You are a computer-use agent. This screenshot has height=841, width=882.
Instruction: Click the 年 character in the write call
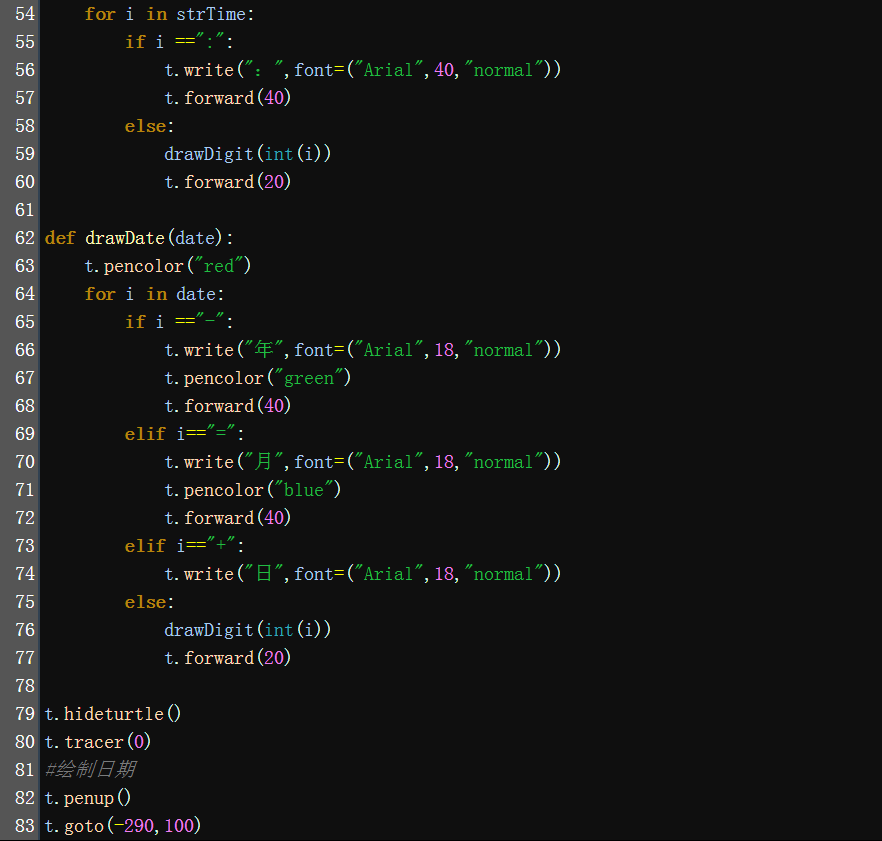pyautogui.click(x=263, y=350)
